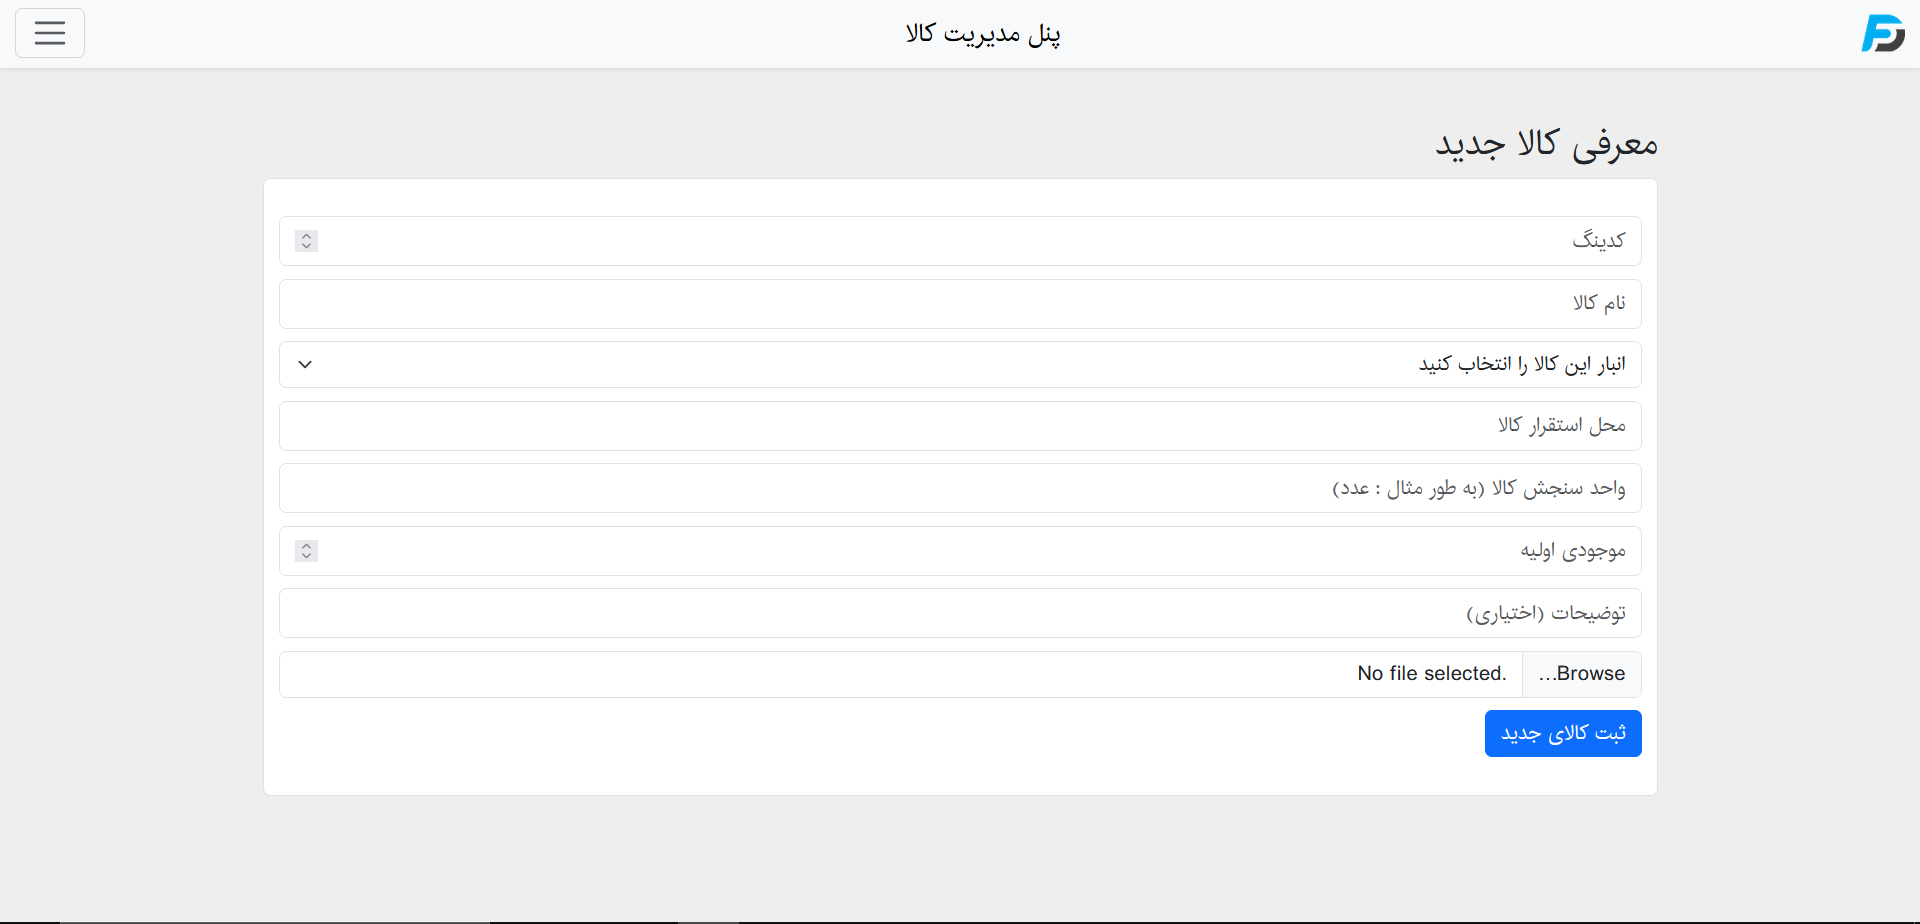Click the پنل مدیریت کالا navbar title
The width and height of the screenshot is (1920, 924).
click(983, 34)
